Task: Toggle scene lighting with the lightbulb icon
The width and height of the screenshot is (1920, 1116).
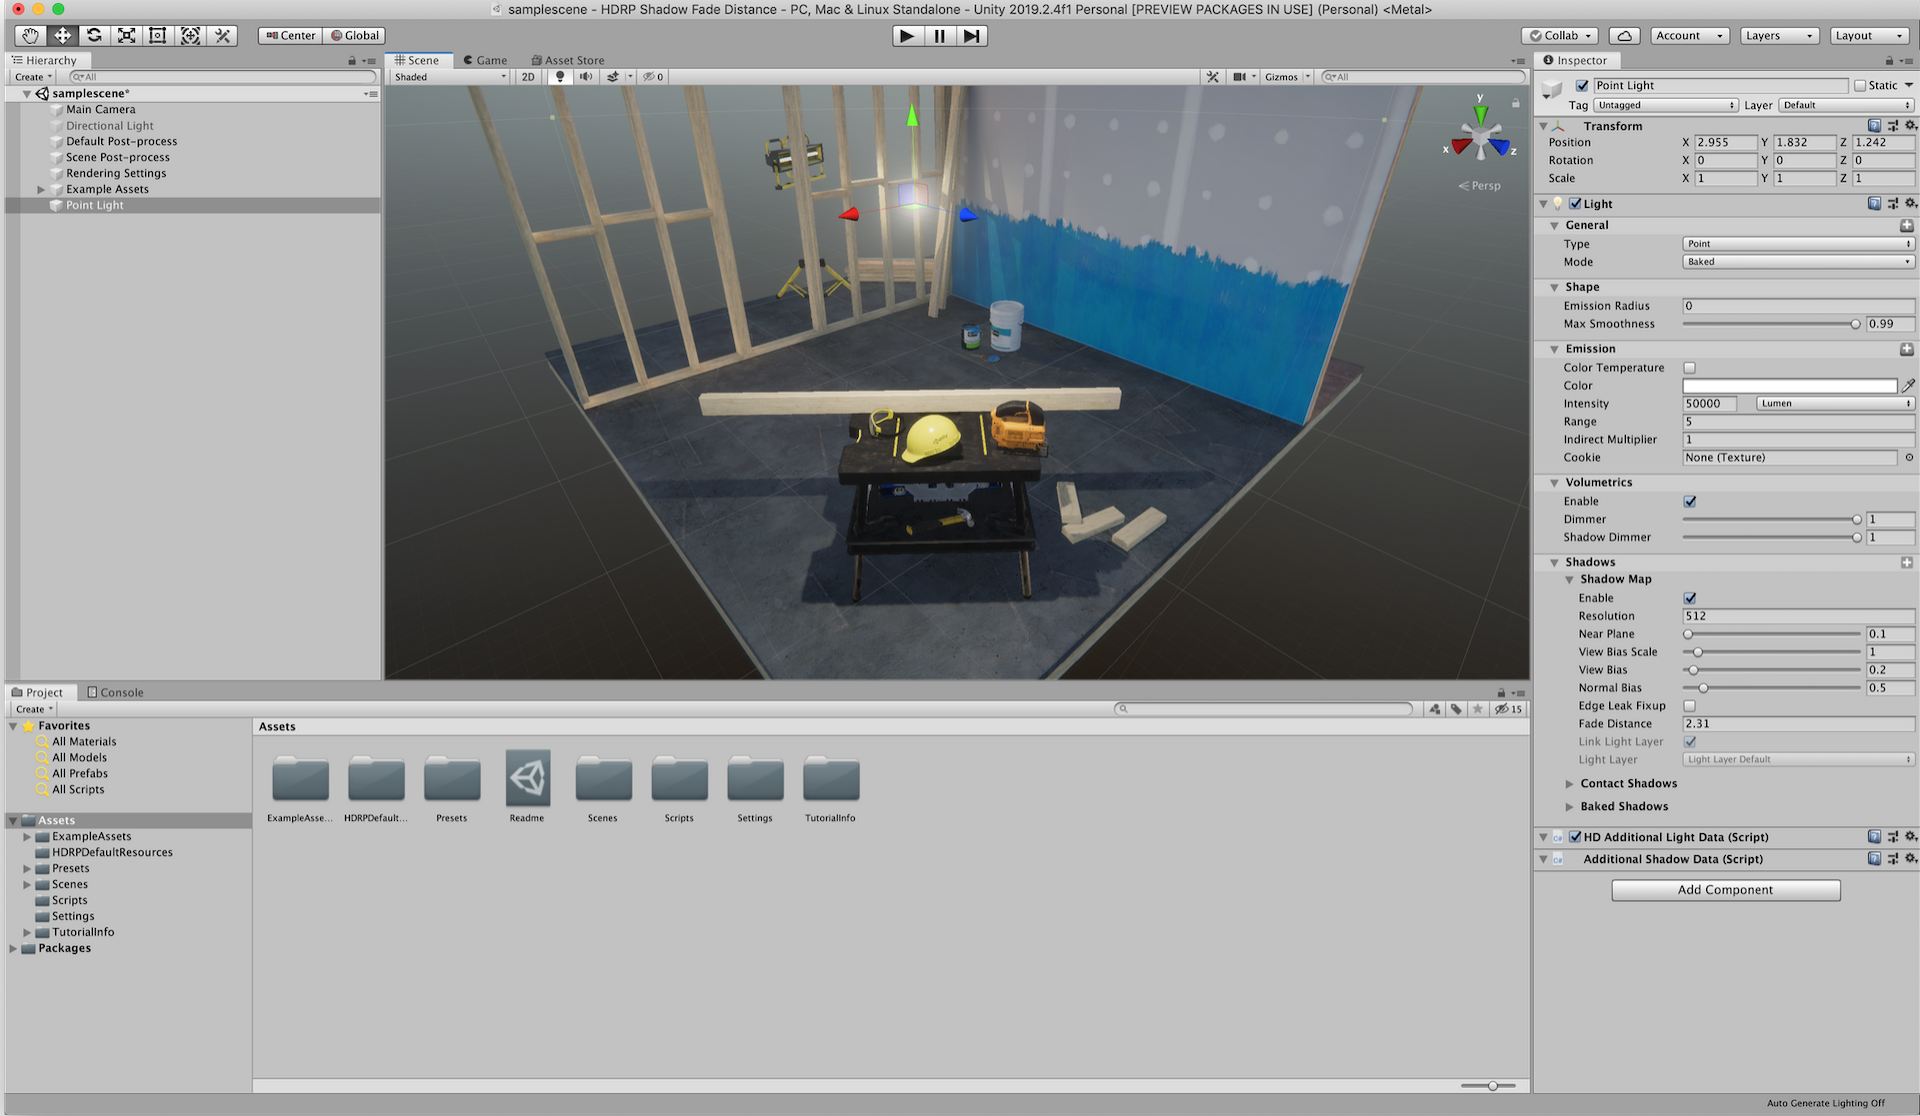Action: 559,76
